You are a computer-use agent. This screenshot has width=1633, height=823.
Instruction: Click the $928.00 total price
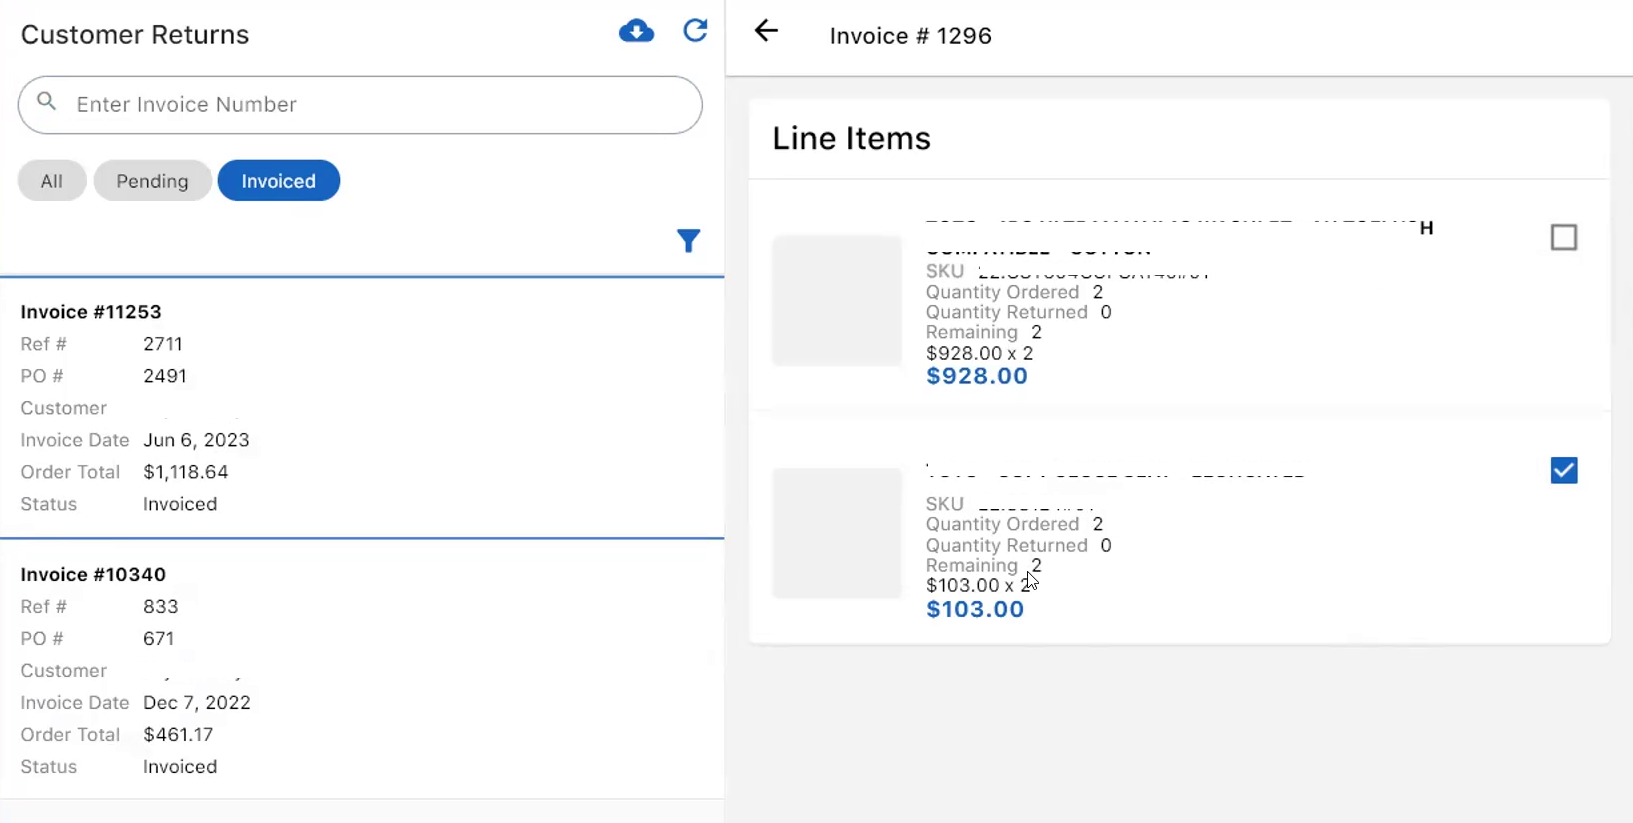pyautogui.click(x=976, y=377)
